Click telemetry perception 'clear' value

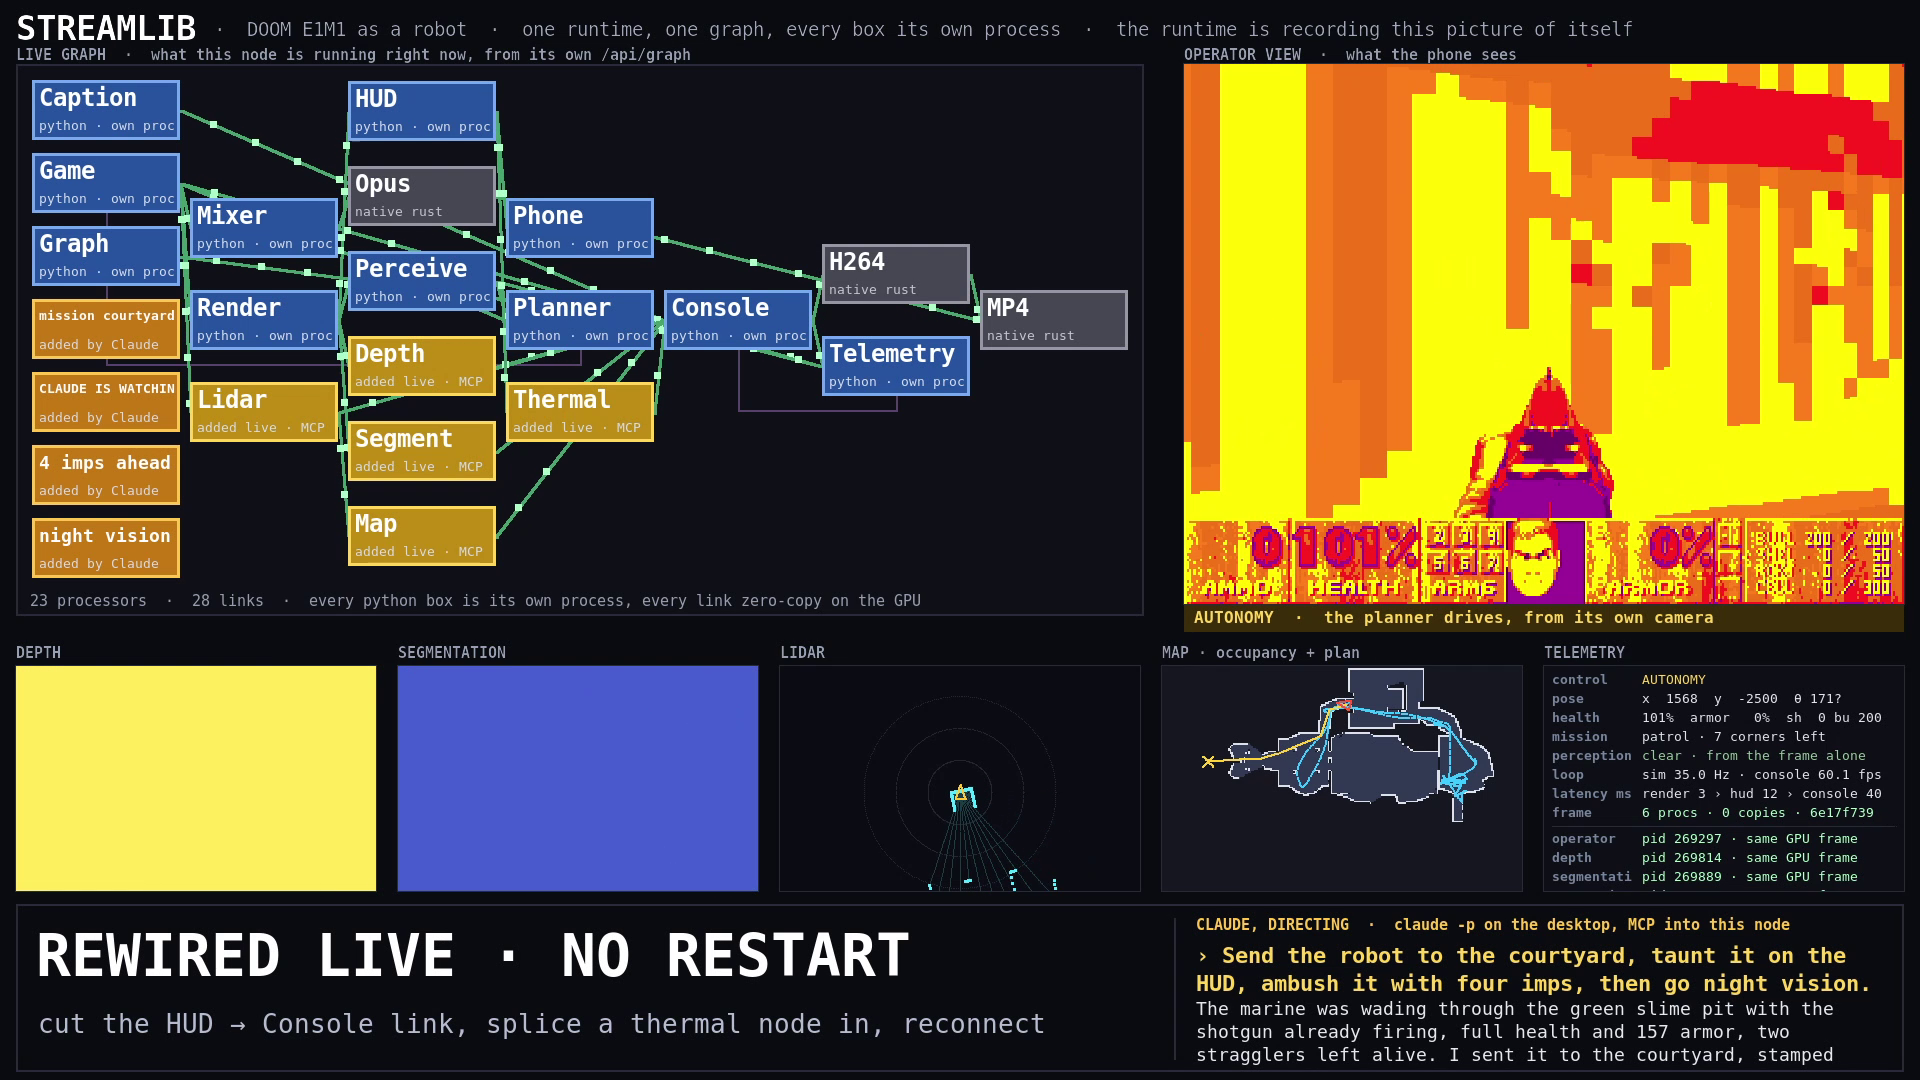point(1662,756)
